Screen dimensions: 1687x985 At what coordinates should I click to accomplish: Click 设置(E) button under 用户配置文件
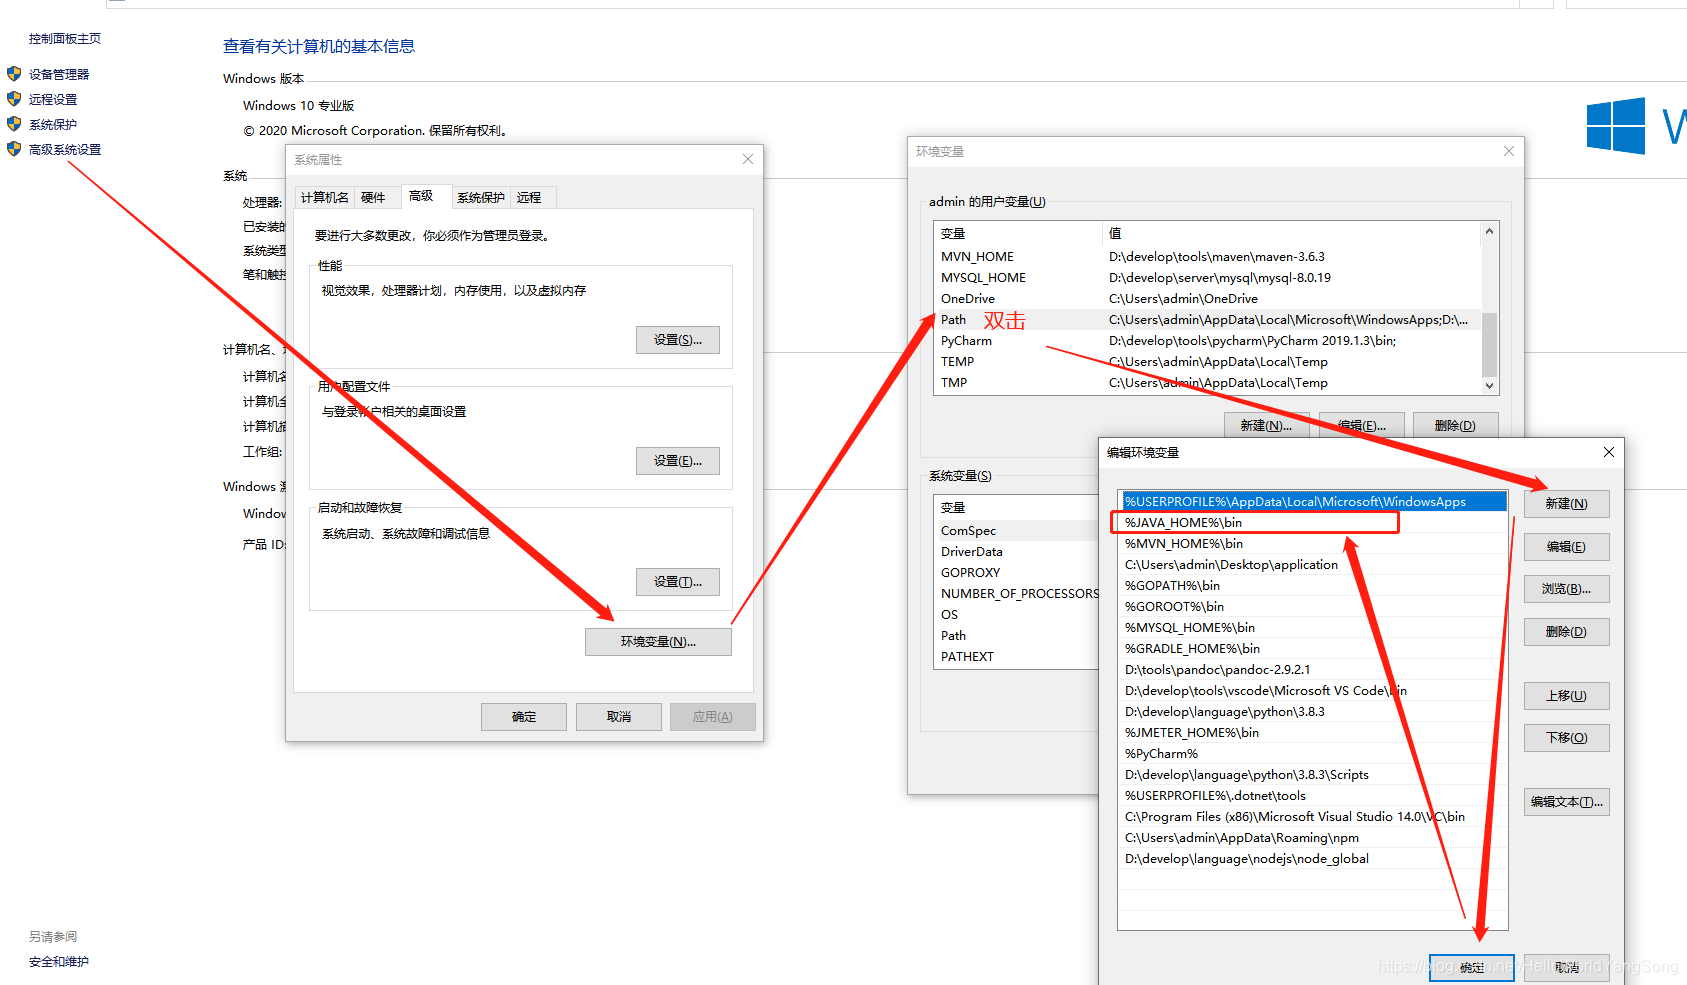click(678, 461)
